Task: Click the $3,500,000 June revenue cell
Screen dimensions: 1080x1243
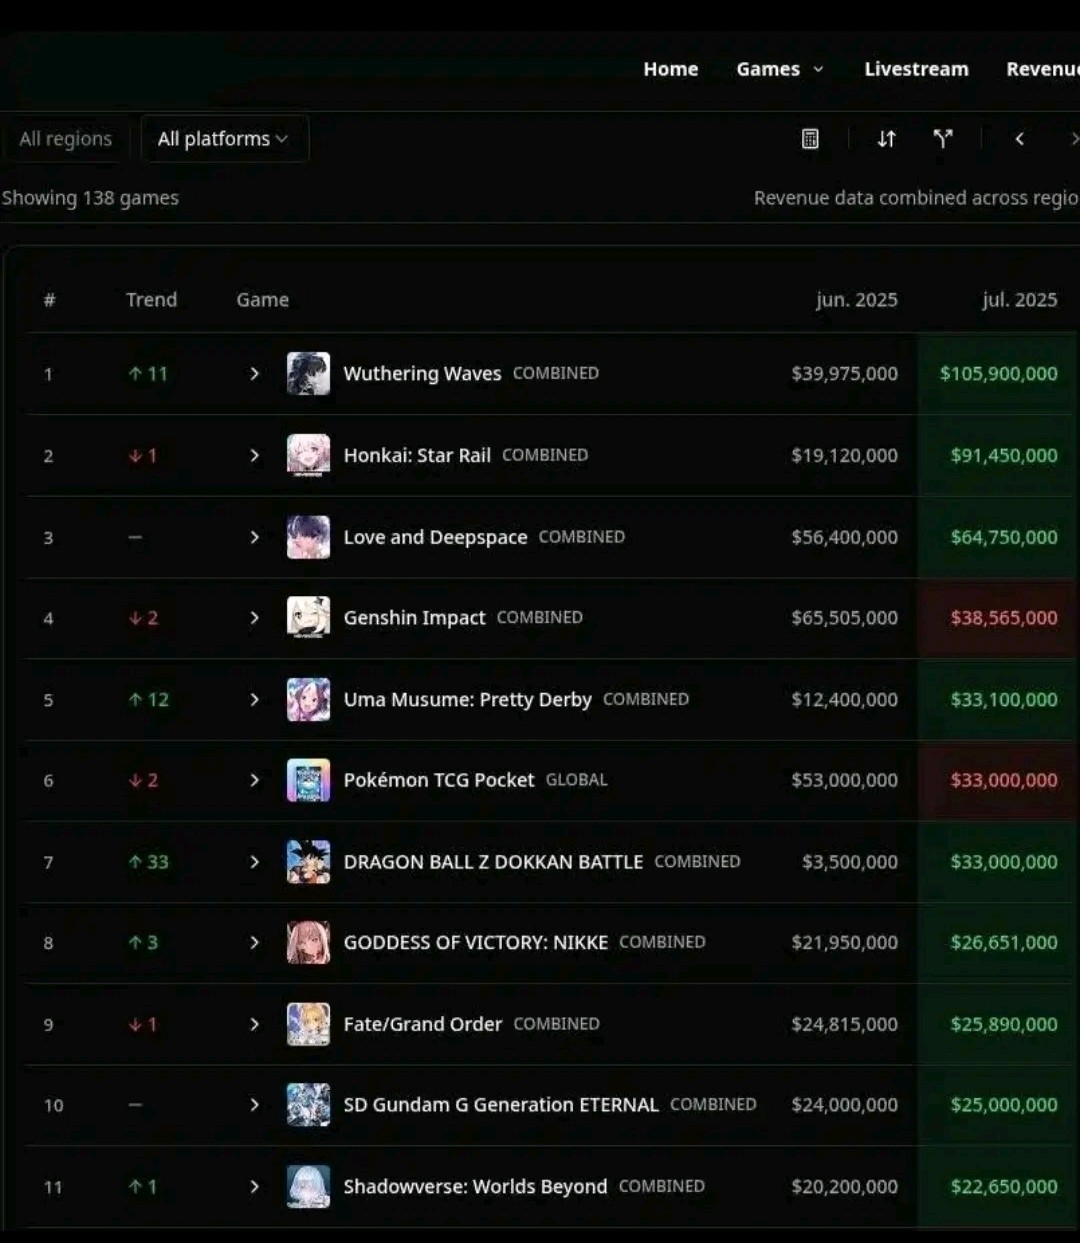Action: pos(850,862)
